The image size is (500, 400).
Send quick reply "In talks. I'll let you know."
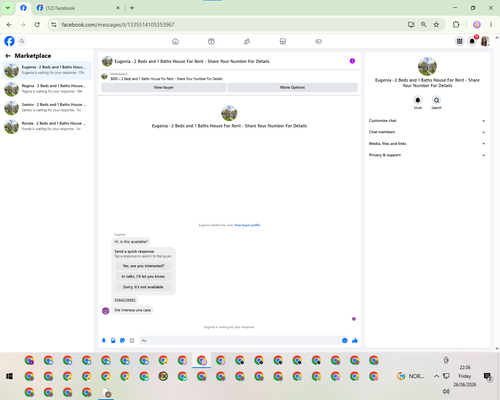point(143,276)
